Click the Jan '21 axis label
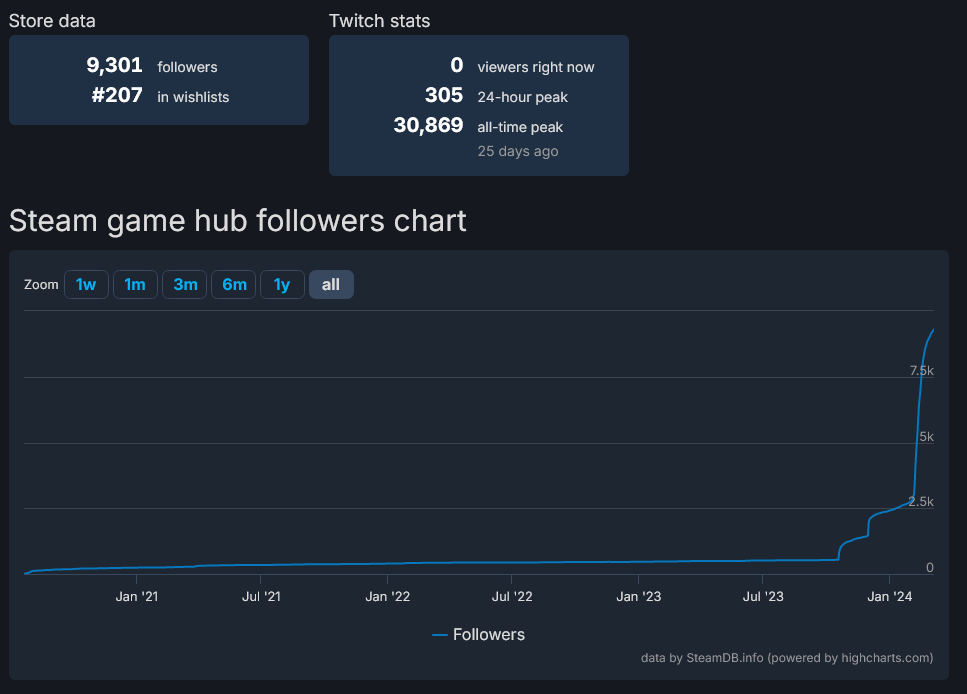This screenshot has height=694, width=967. (x=136, y=597)
